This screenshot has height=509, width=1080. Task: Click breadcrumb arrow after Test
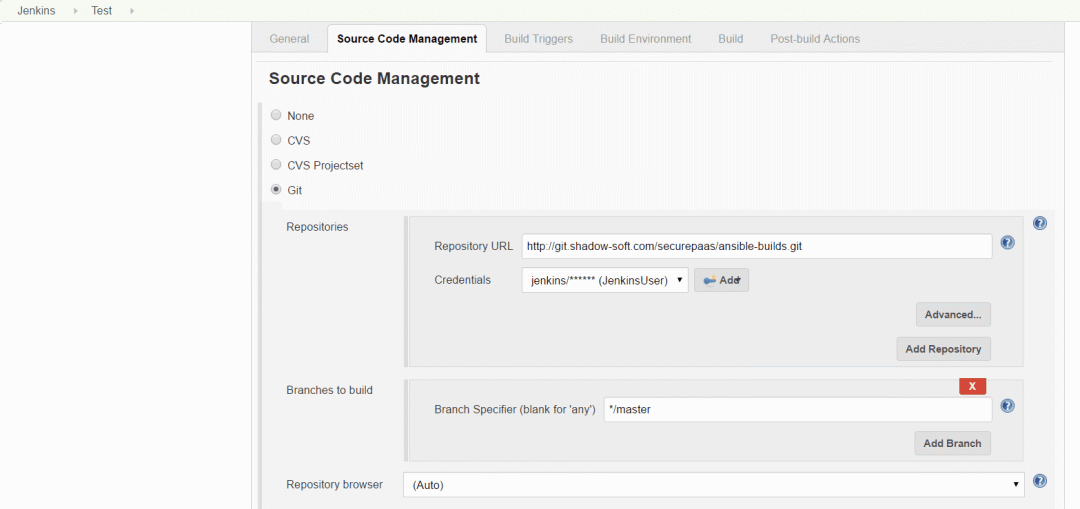tap(132, 11)
